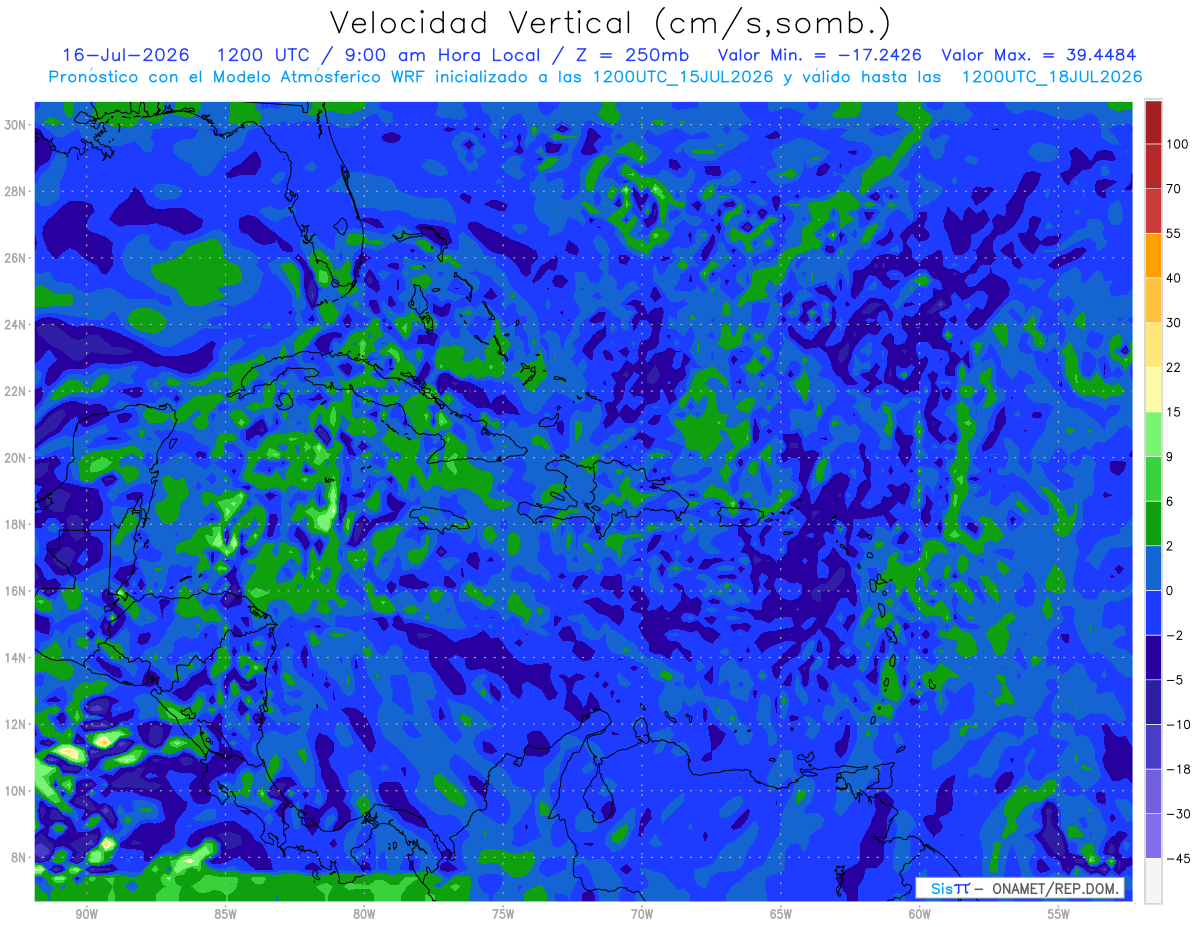The height and width of the screenshot is (927, 1200).
Task: Pick the light green swatch between 9 and 15
Action: tap(1153, 434)
